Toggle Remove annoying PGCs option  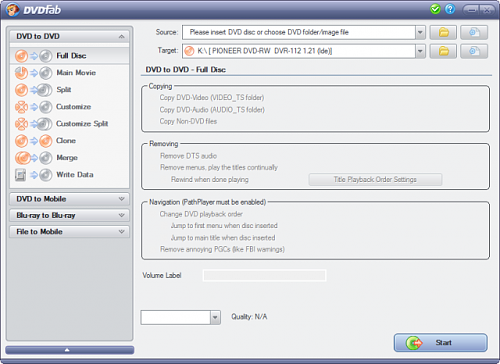click(x=222, y=249)
